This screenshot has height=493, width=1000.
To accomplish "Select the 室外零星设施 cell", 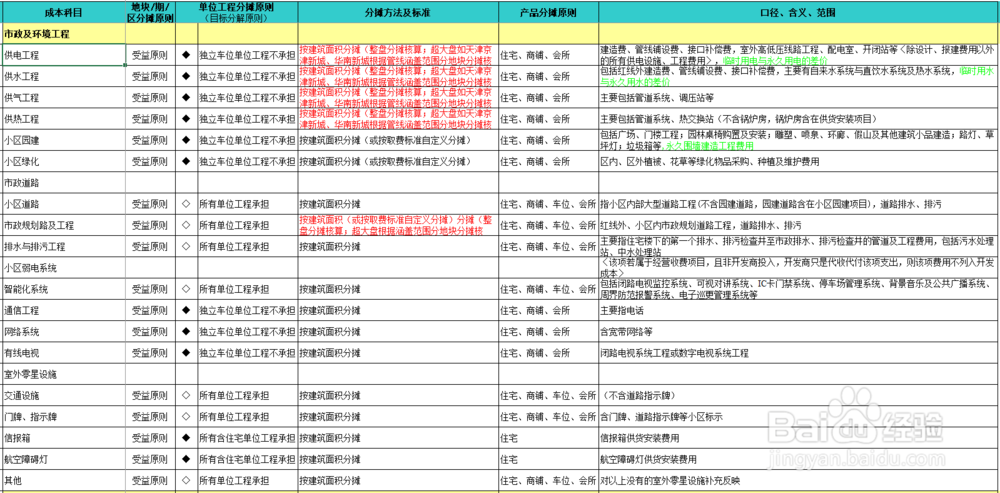I will click(62, 374).
